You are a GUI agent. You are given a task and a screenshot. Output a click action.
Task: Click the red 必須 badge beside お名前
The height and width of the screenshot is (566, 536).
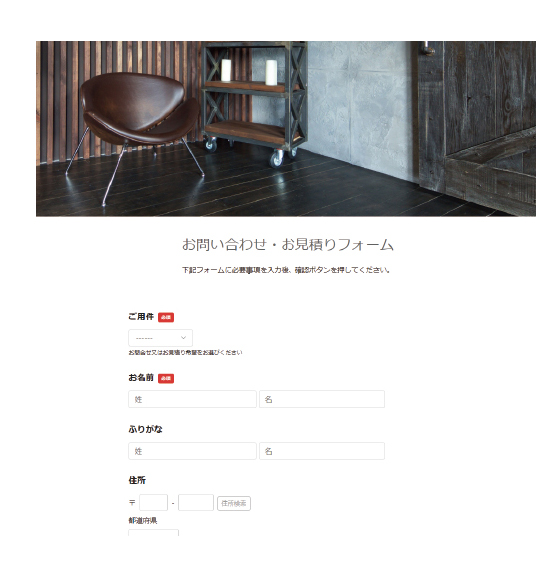[x=166, y=378]
